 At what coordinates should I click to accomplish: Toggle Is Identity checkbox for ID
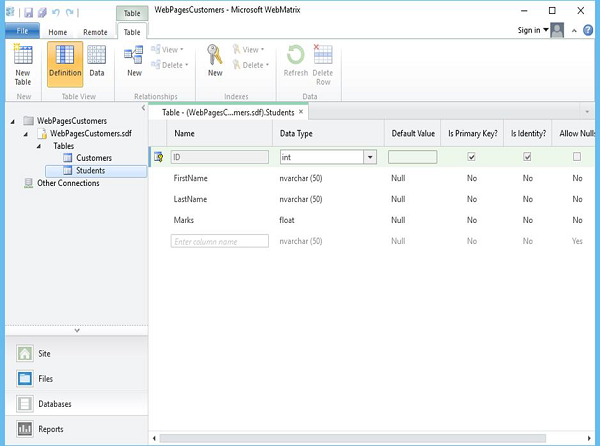click(527, 157)
